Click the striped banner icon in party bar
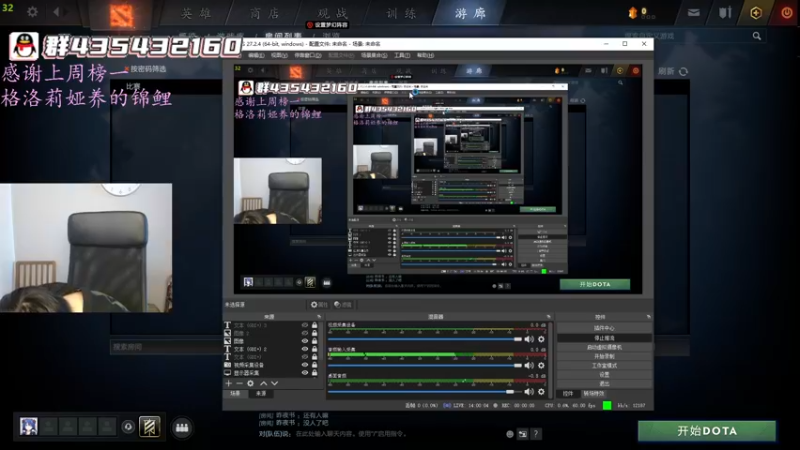The image size is (800, 450). click(149, 427)
